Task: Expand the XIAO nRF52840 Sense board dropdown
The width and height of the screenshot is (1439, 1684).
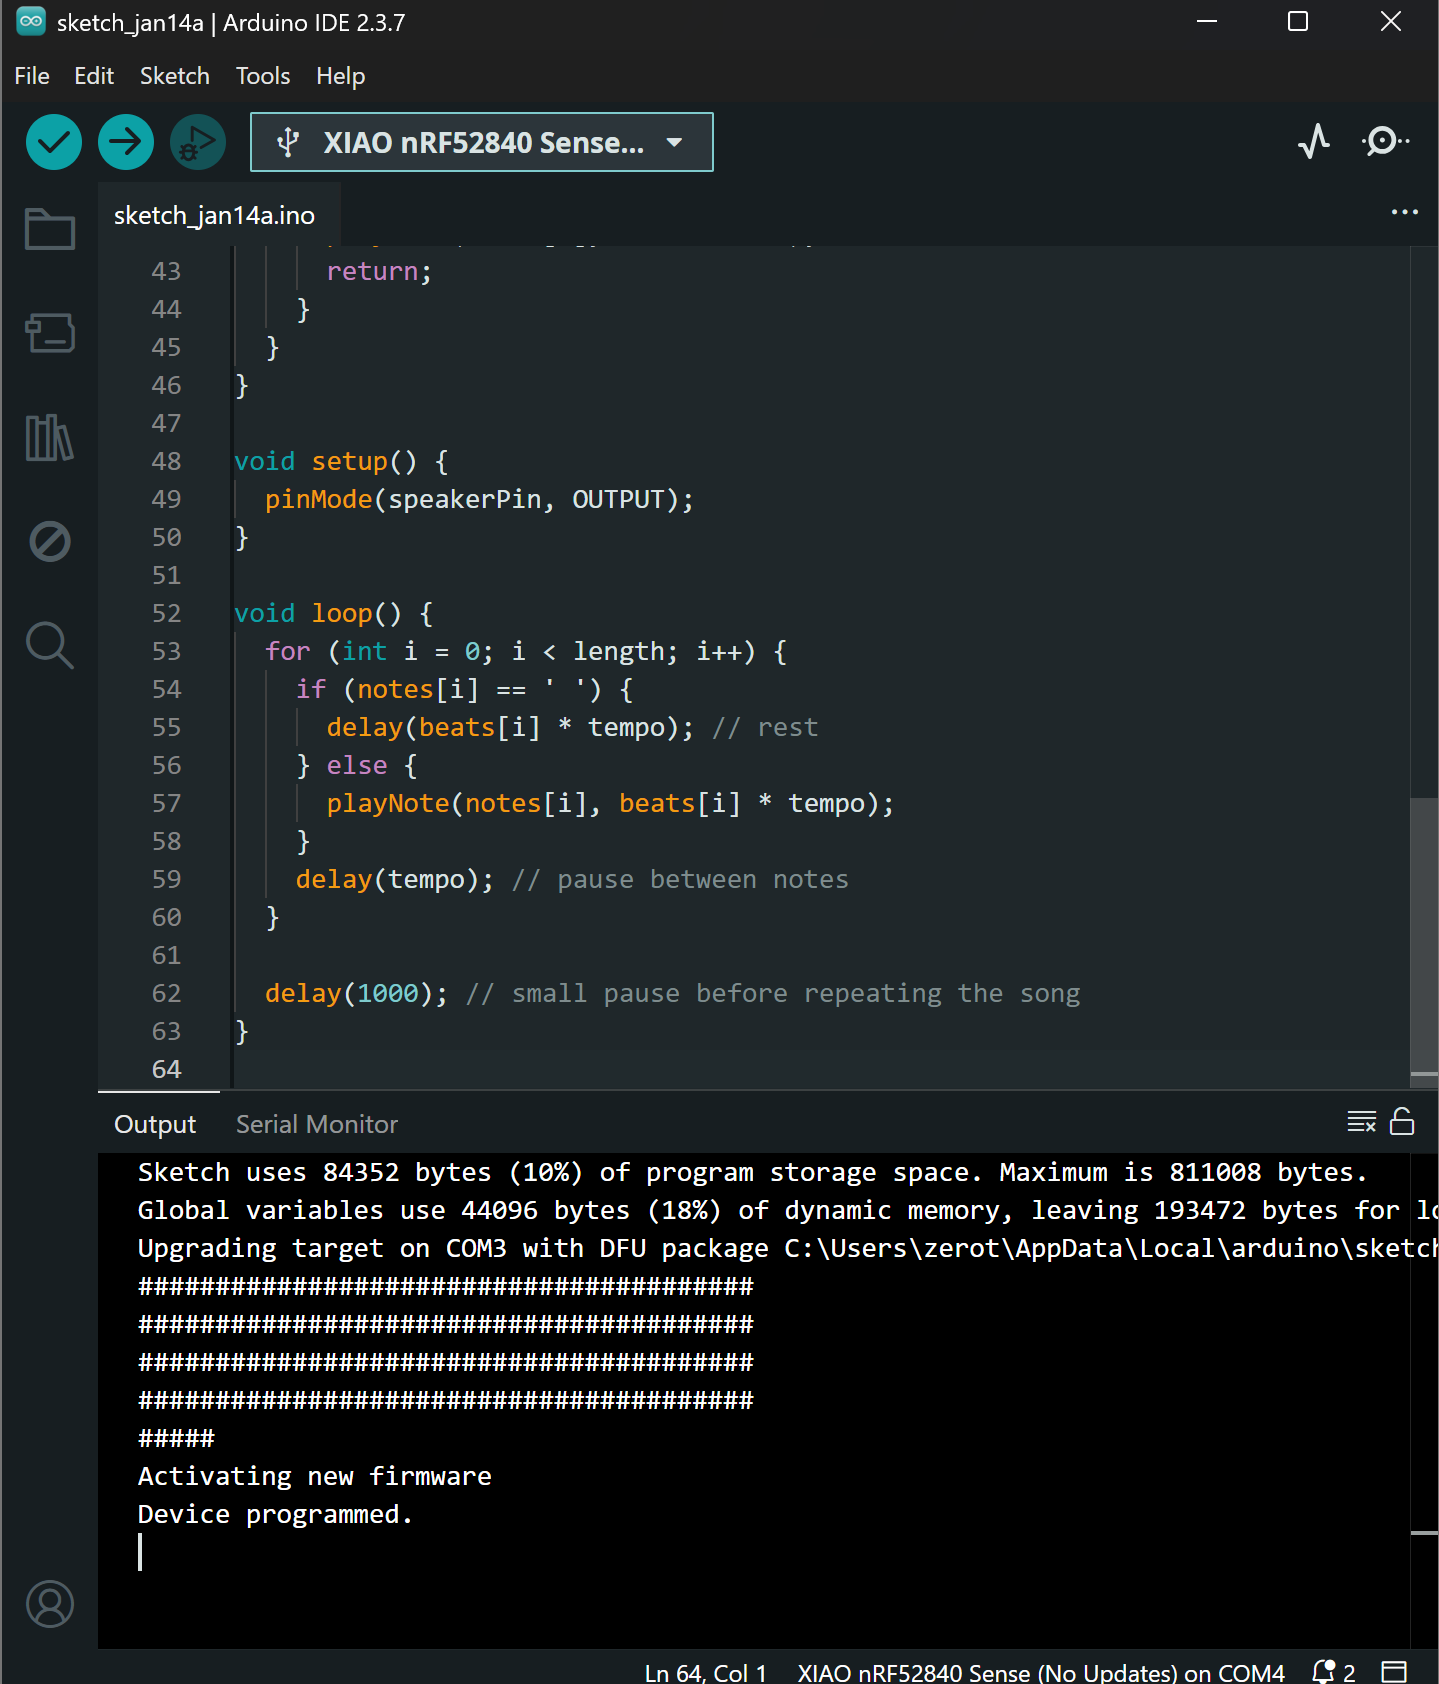Action: (482, 142)
